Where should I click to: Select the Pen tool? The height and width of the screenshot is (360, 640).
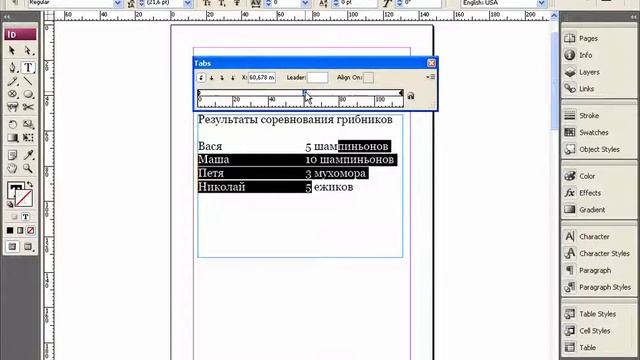pos(12,67)
